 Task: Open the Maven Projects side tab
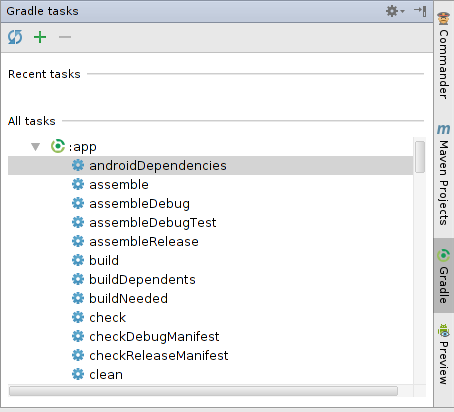tap(444, 175)
